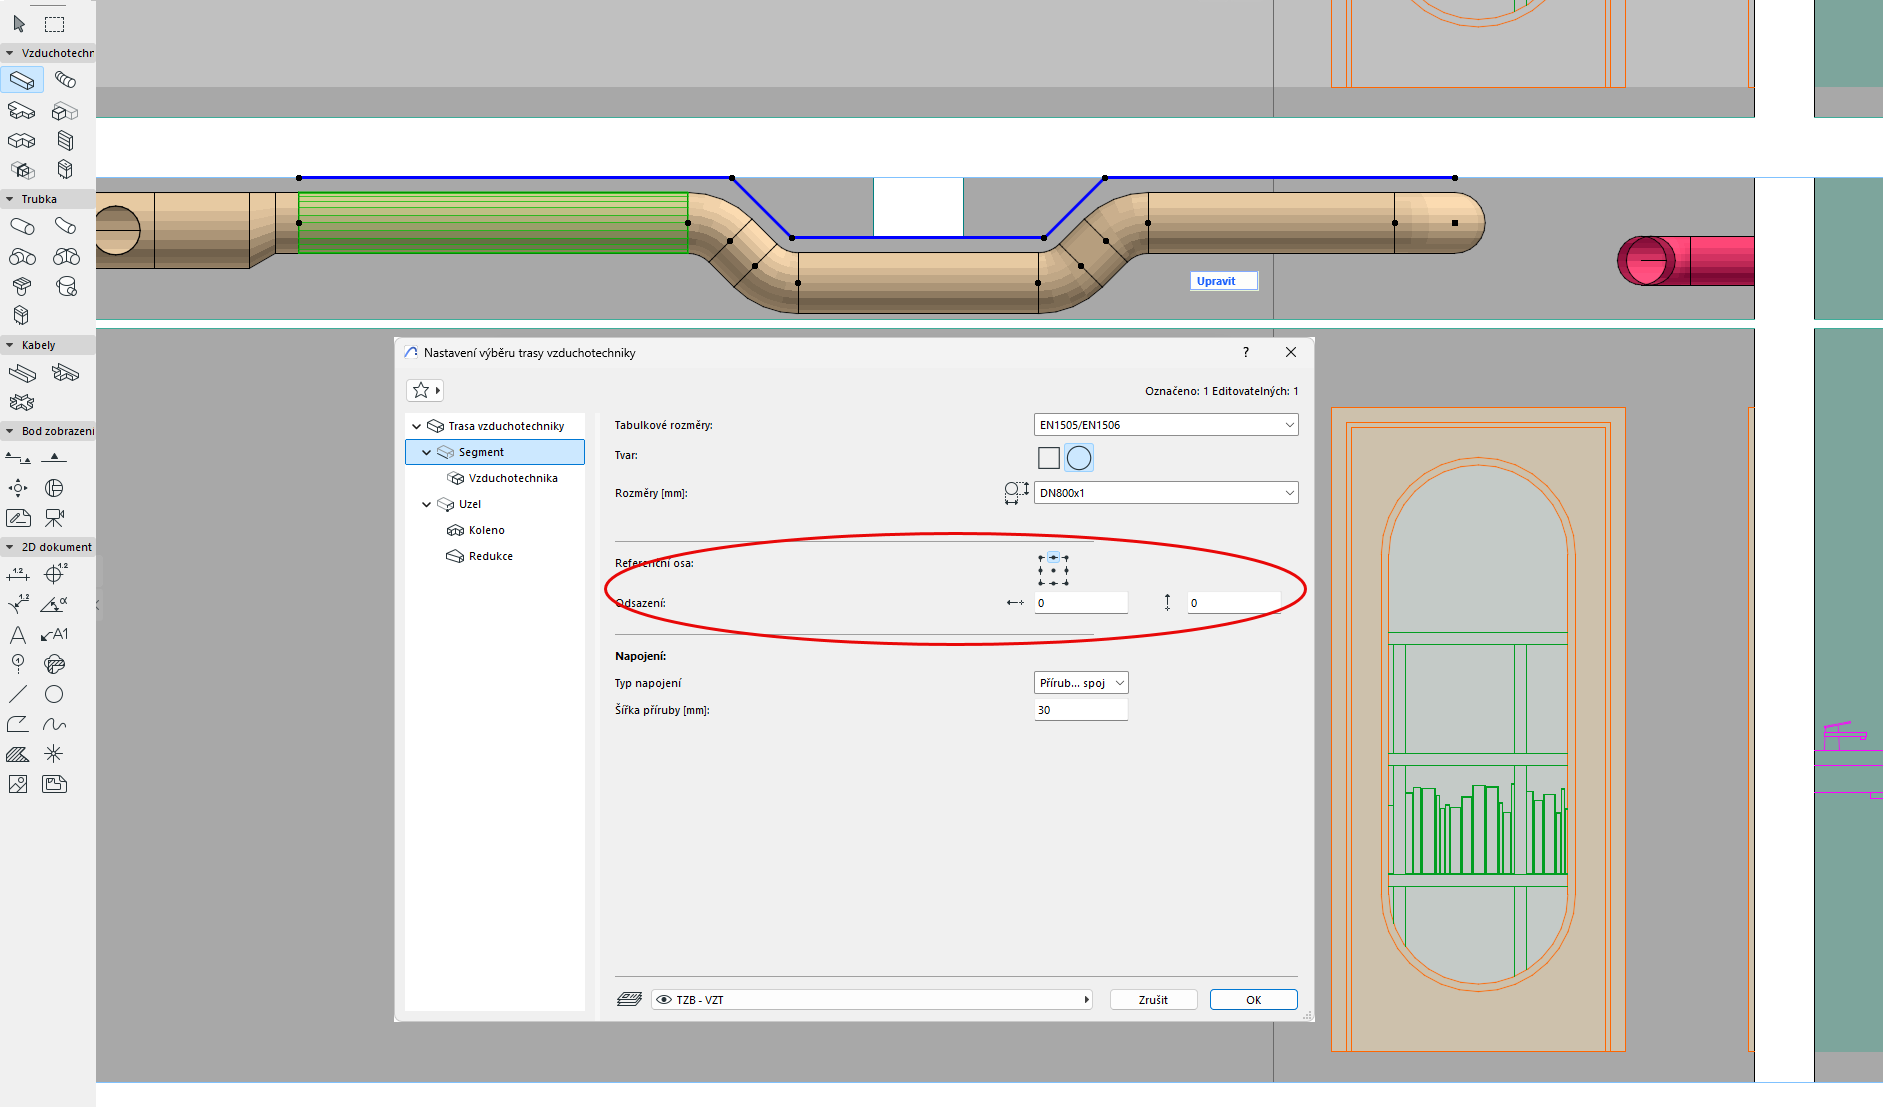The height and width of the screenshot is (1107, 1883).
Task: Click the OK button
Action: [1253, 1000]
